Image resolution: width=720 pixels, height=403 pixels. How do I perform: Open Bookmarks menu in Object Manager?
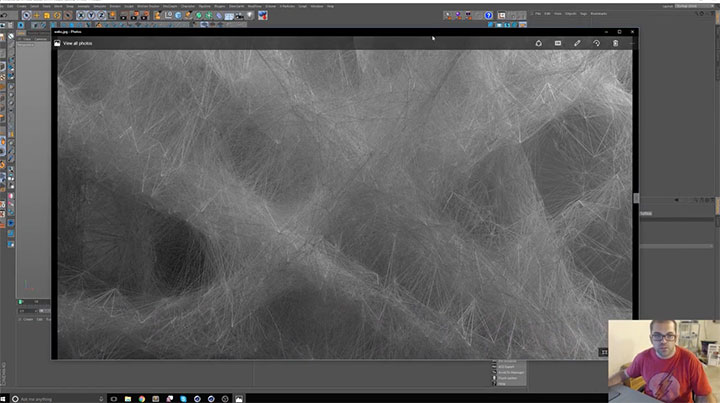598,14
